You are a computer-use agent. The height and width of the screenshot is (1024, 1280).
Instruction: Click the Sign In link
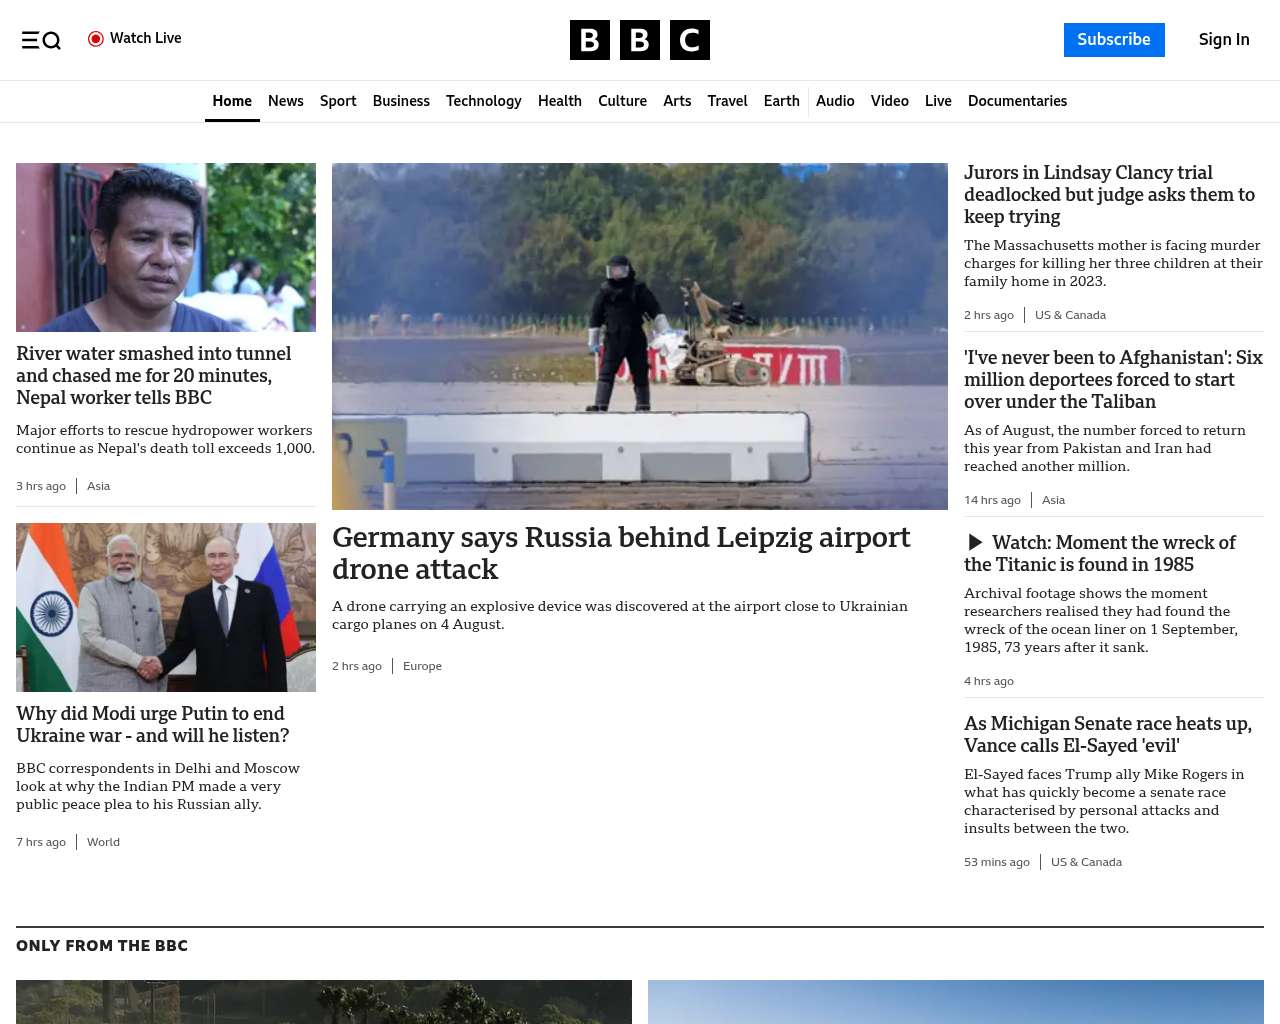[x=1224, y=40]
